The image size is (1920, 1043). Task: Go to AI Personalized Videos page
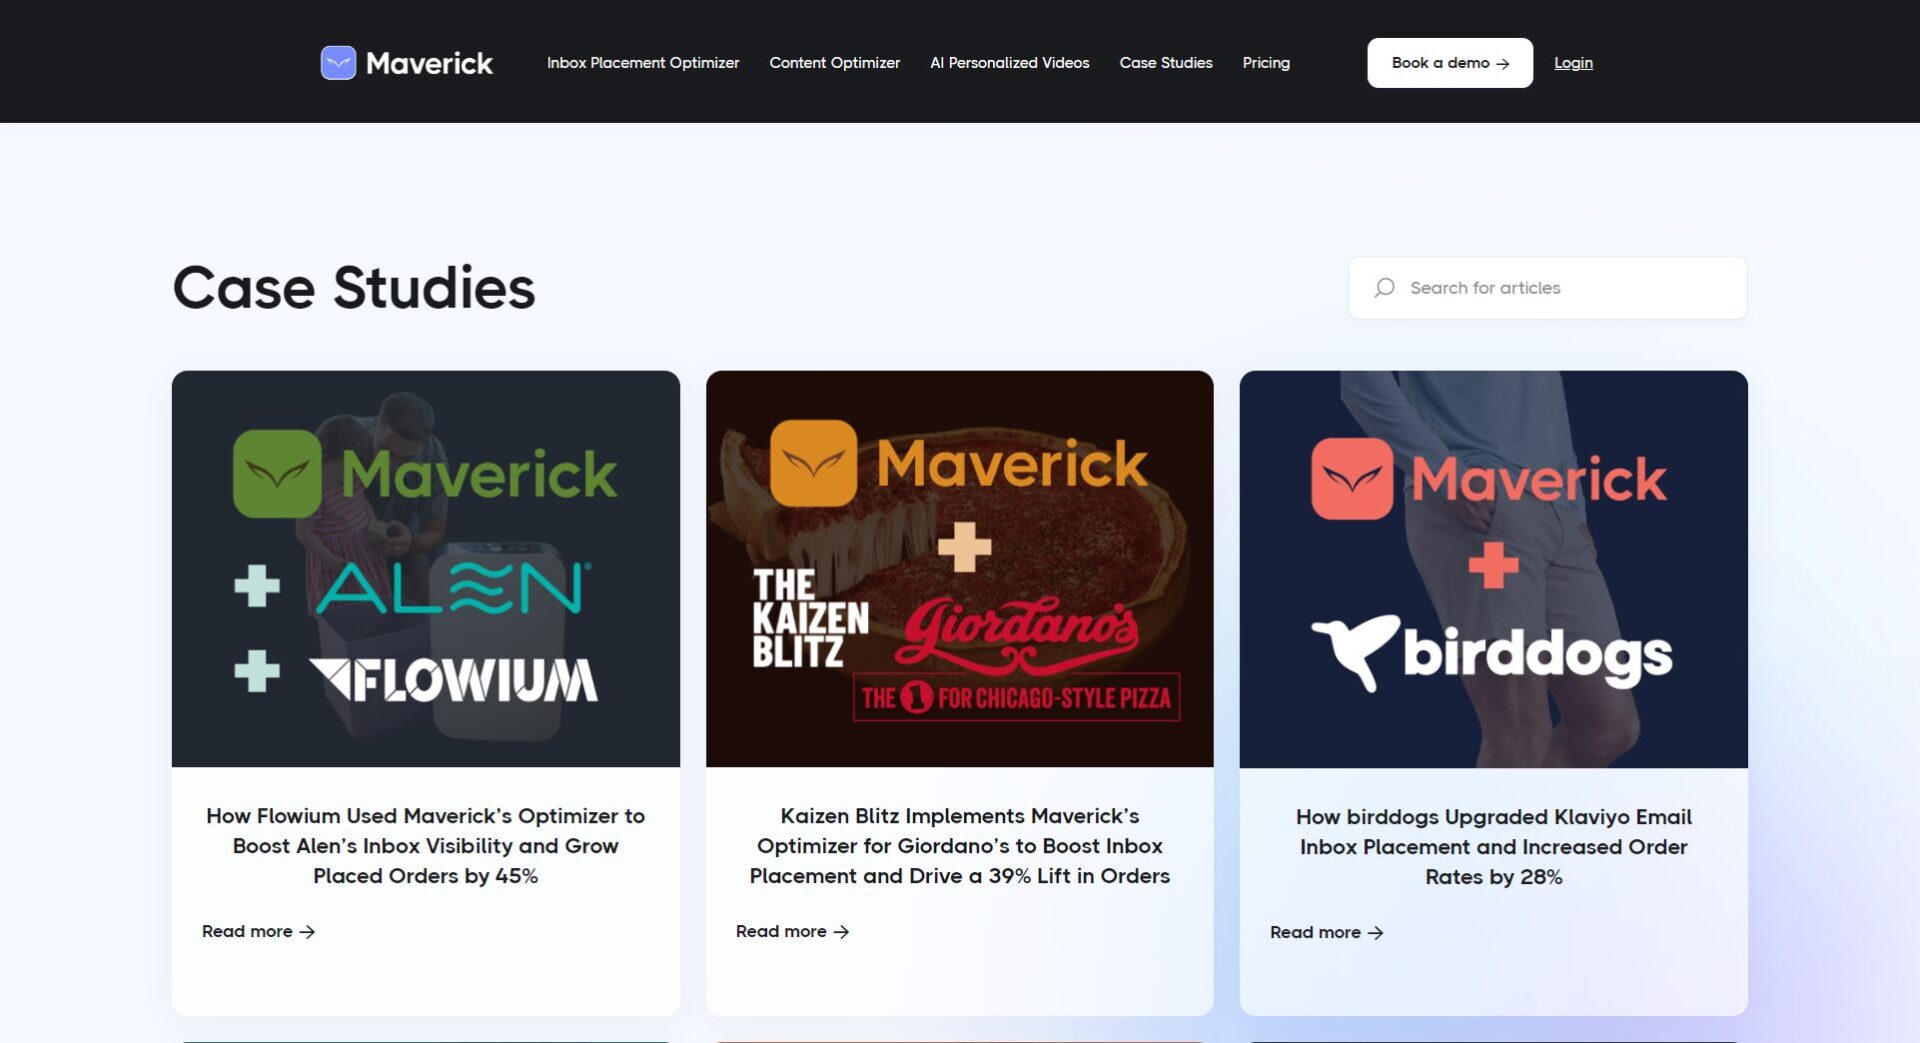pos(1009,63)
